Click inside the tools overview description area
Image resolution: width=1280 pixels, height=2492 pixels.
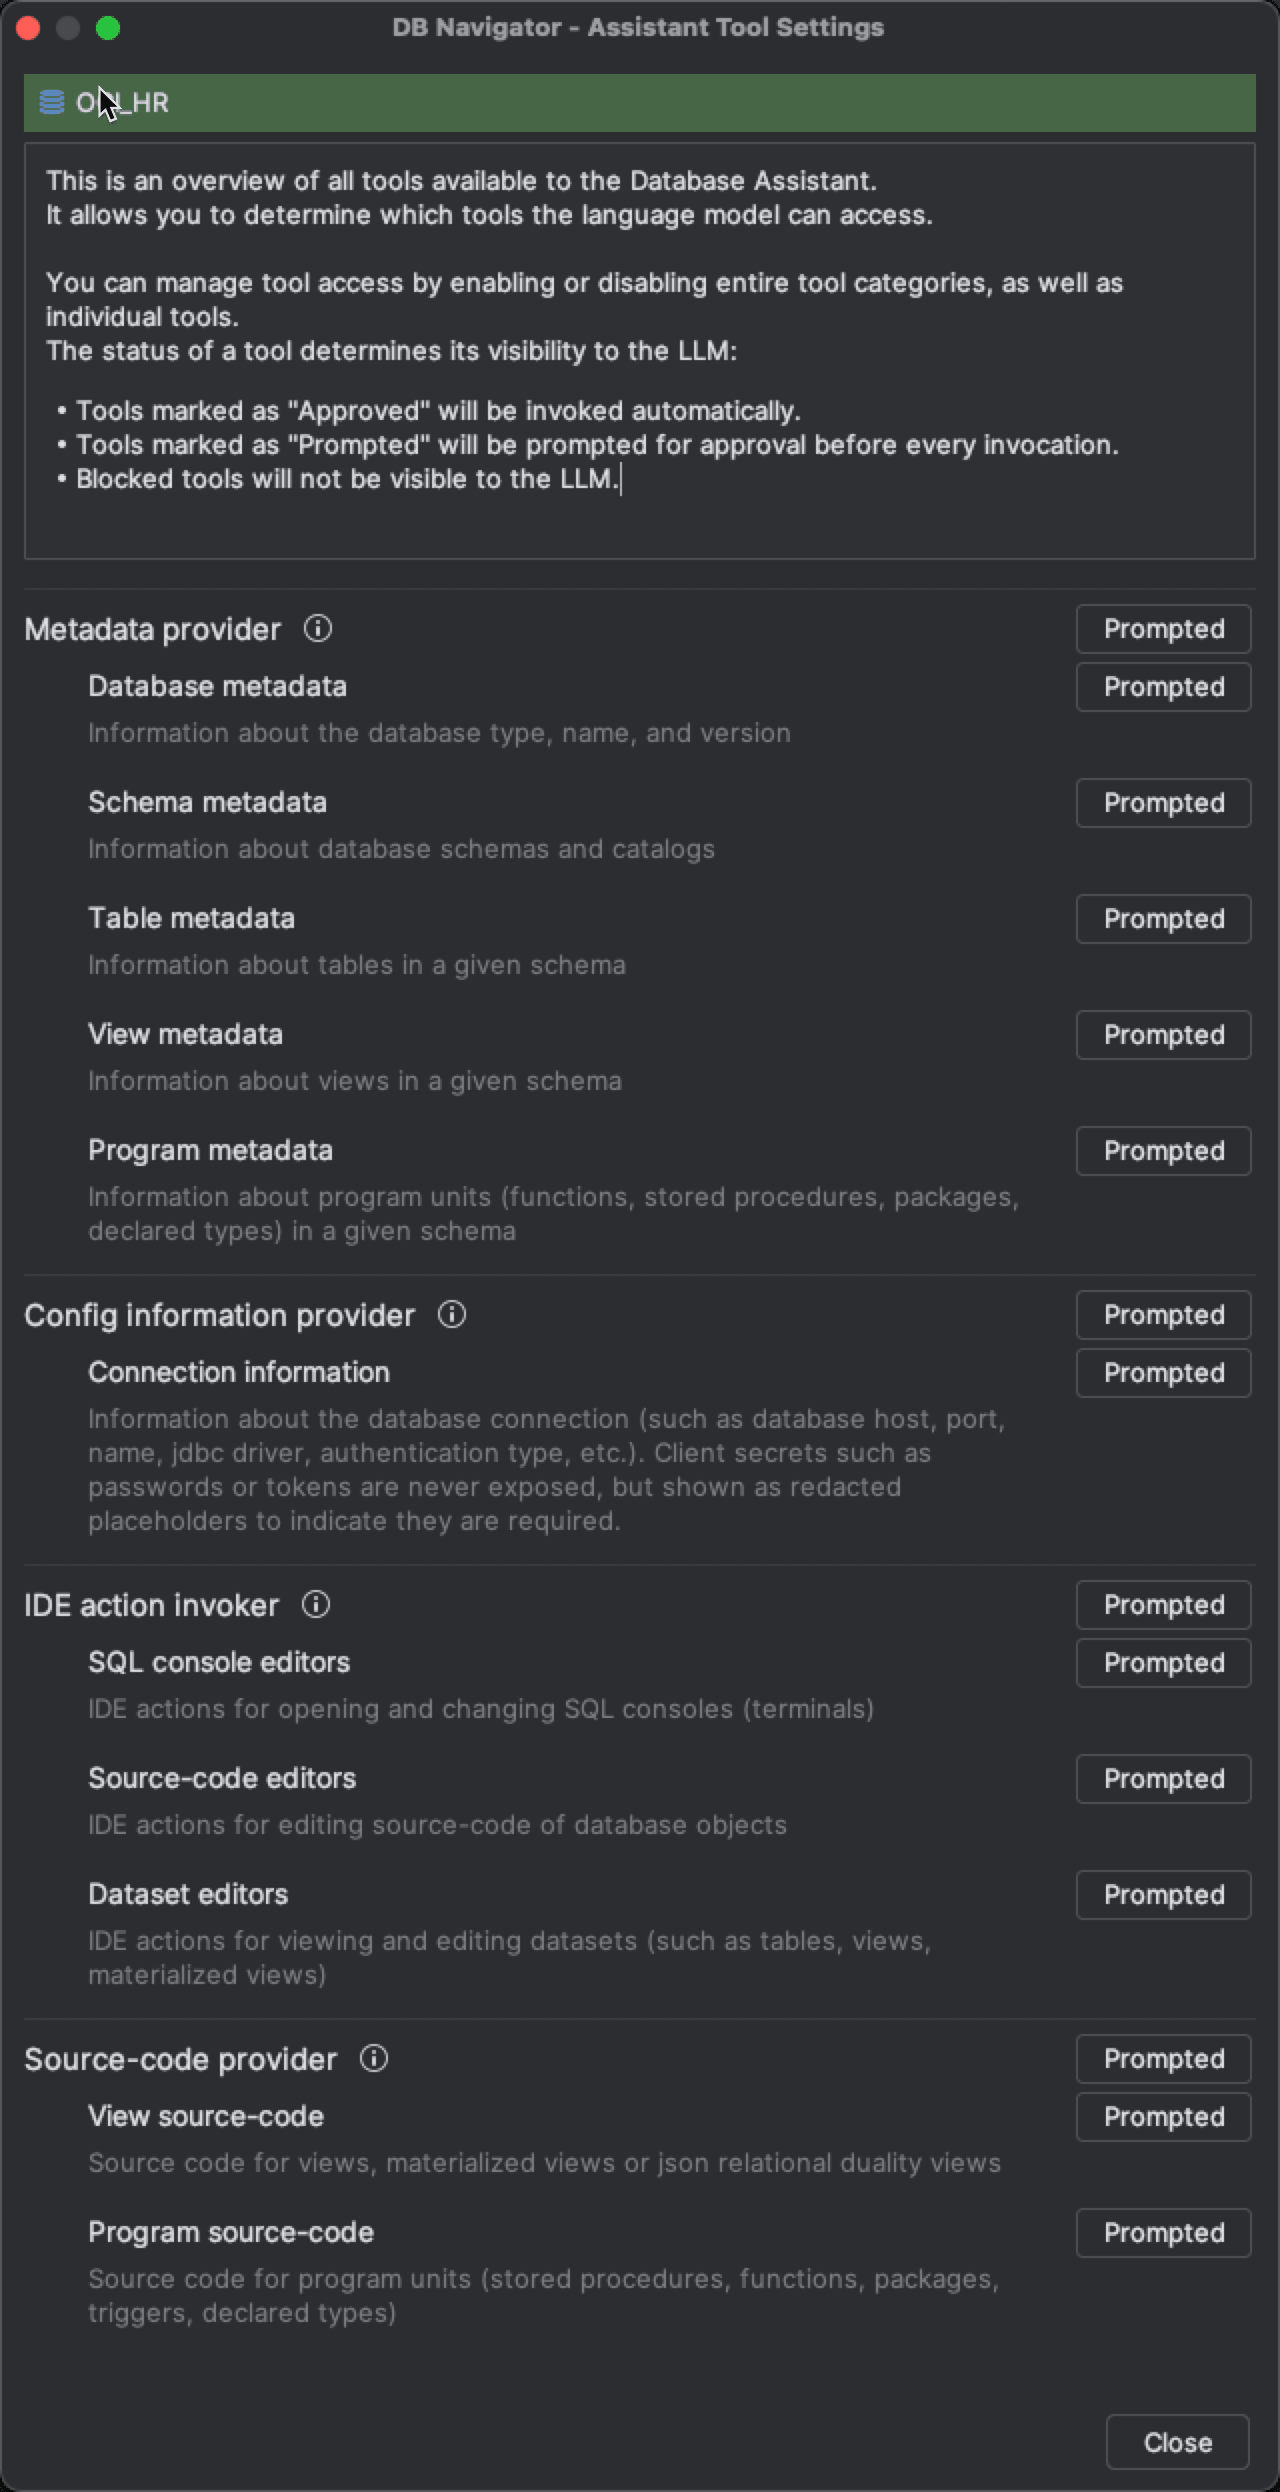tap(640, 350)
